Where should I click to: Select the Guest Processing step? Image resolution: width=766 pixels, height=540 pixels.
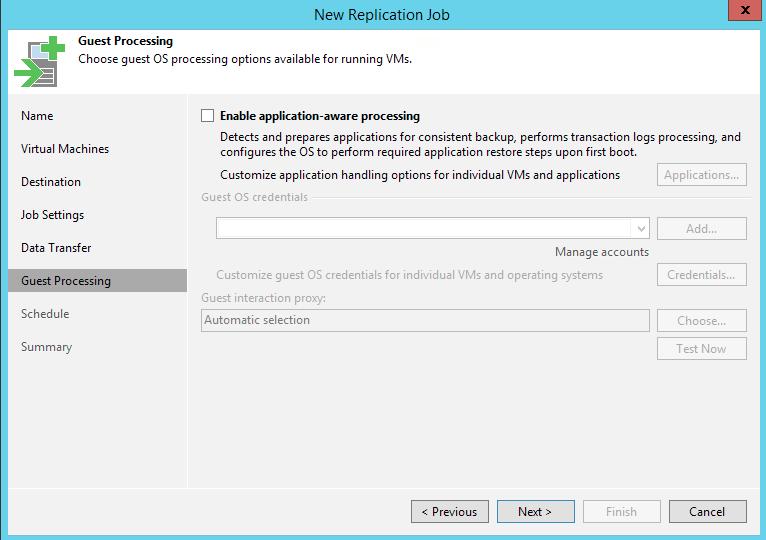tap(98, 281)
